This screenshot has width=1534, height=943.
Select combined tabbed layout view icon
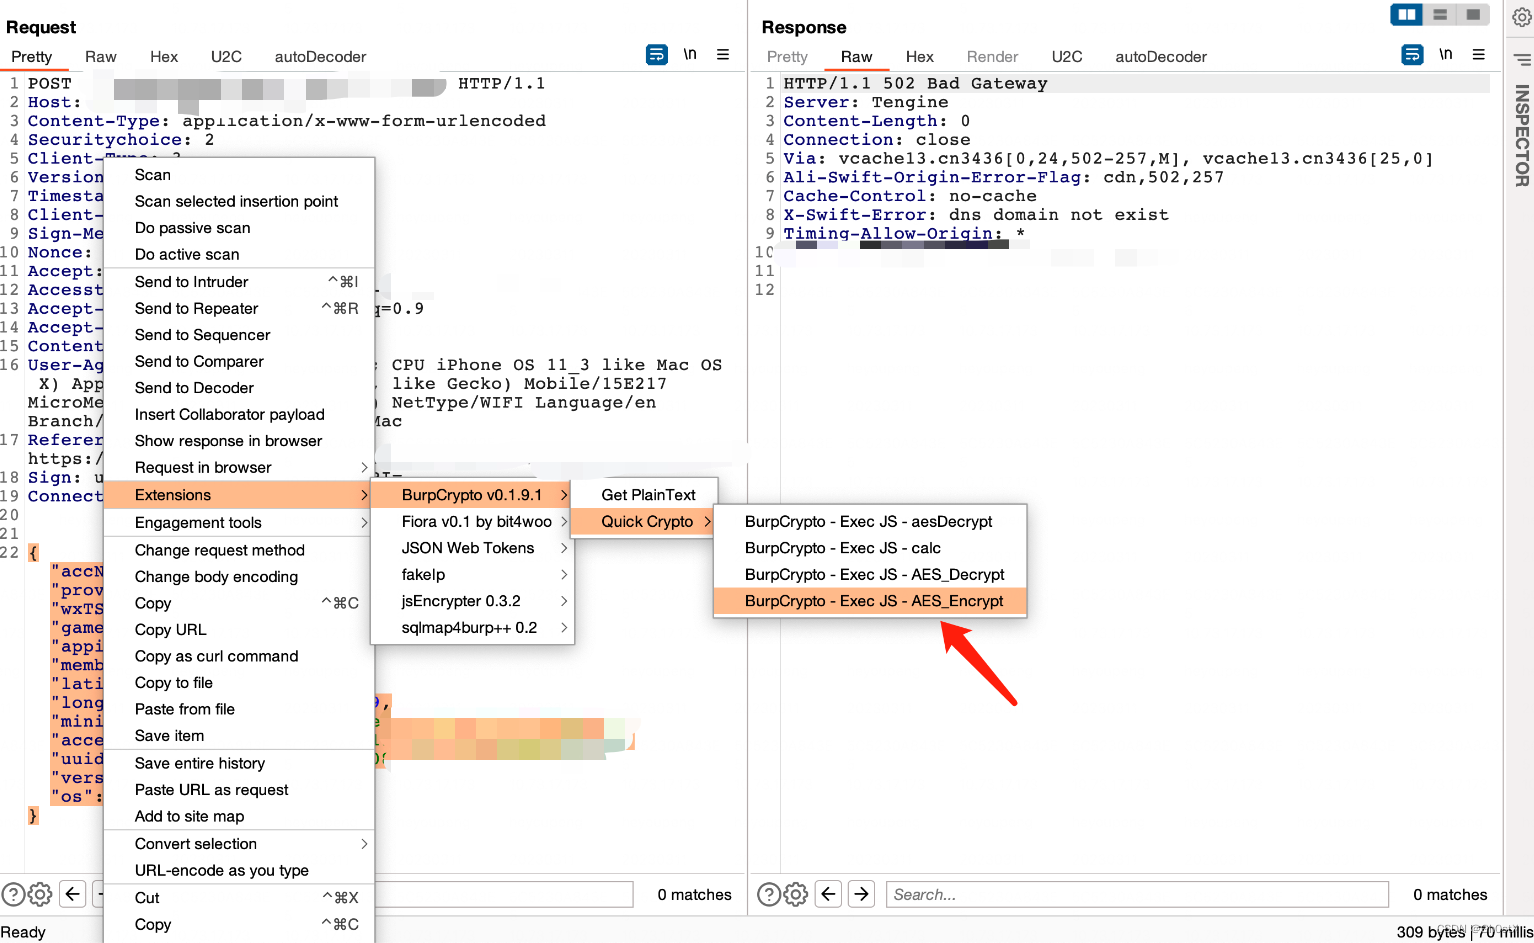[1473, 14]
